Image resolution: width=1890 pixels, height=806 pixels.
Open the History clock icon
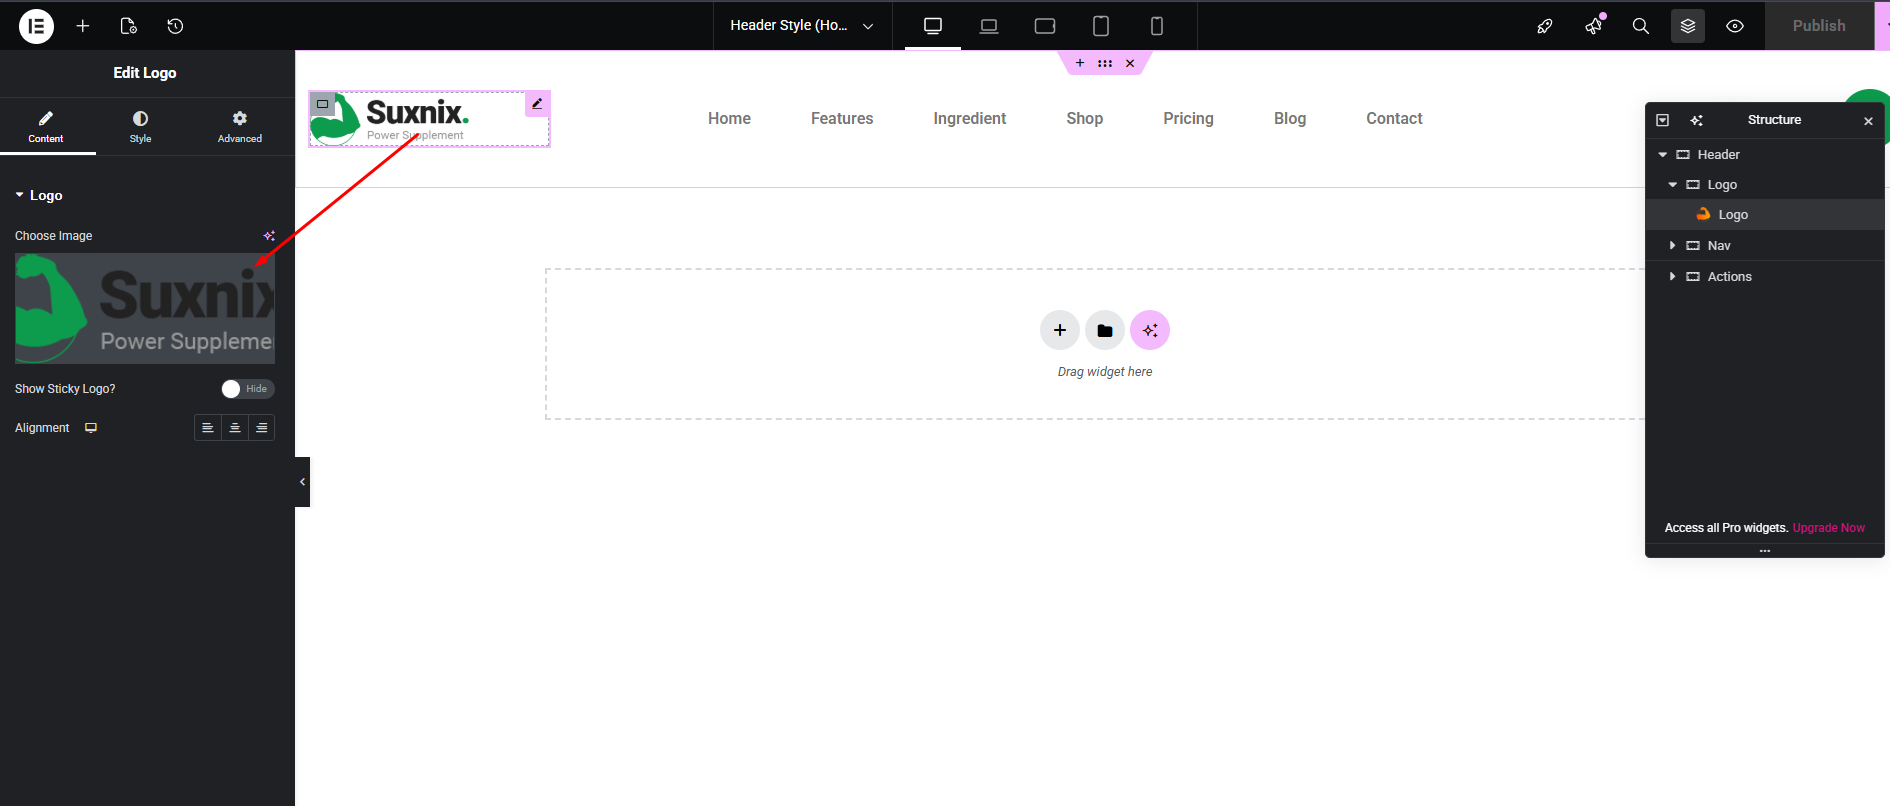pos(175,26)
